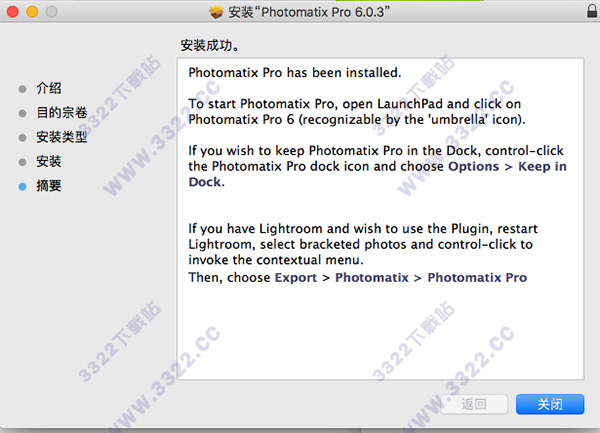Select the 安装 step in the sidebar
Image resolution: width=600 pixels, height=433 pixels.
pos(49,162)
